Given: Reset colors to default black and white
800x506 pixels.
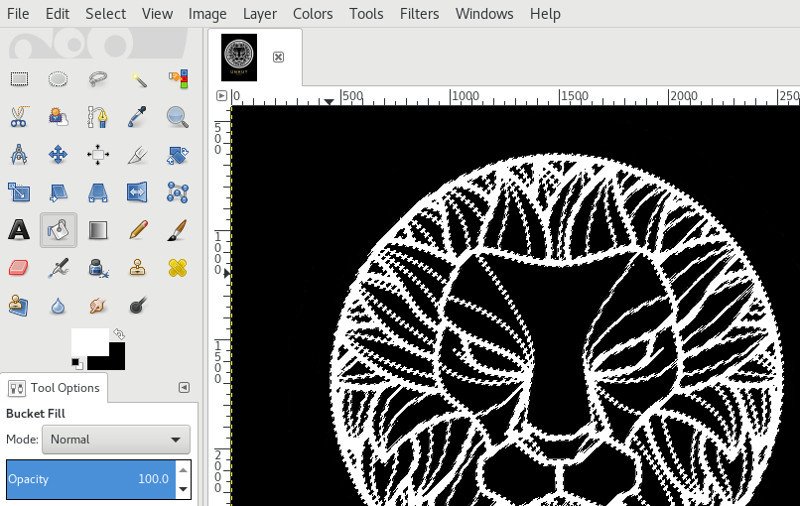Looking at the screenshot, I should 77,364.
